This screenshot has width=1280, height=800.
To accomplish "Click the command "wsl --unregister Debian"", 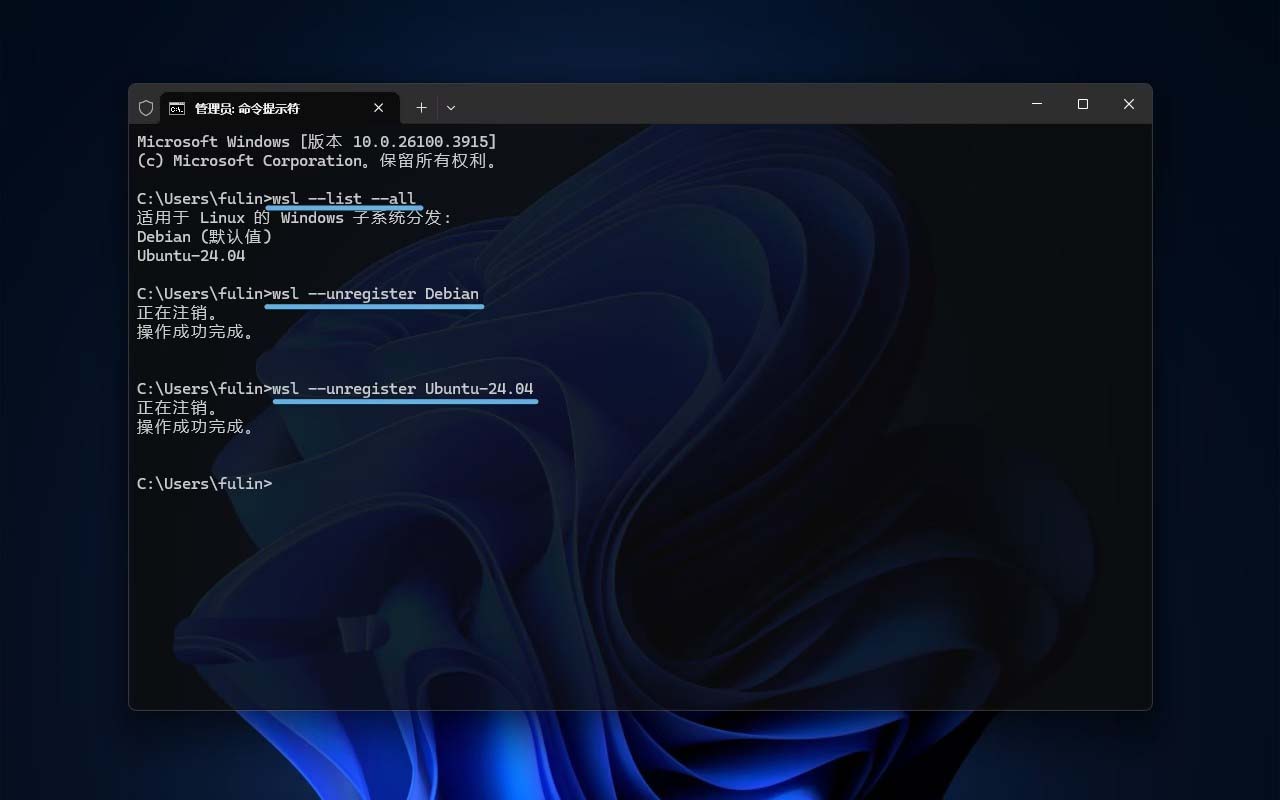I will pyautogui.click(x=375, y=294).
